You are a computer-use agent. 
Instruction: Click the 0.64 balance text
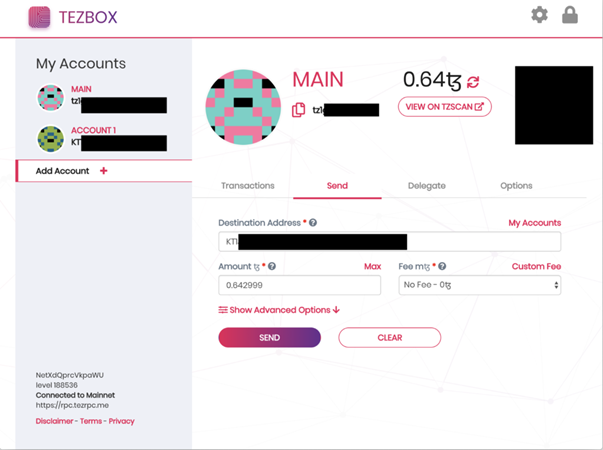432,80
